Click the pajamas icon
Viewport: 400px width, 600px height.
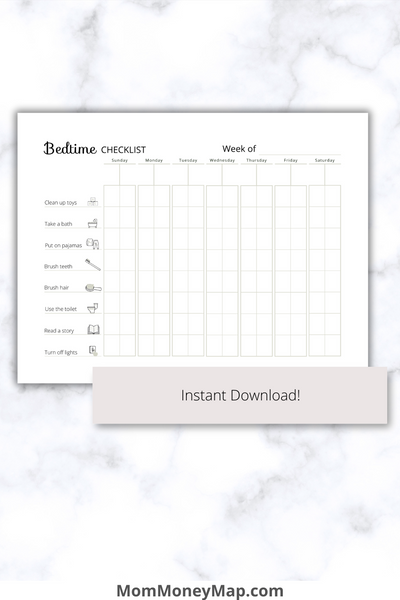(x=93, y=244)
